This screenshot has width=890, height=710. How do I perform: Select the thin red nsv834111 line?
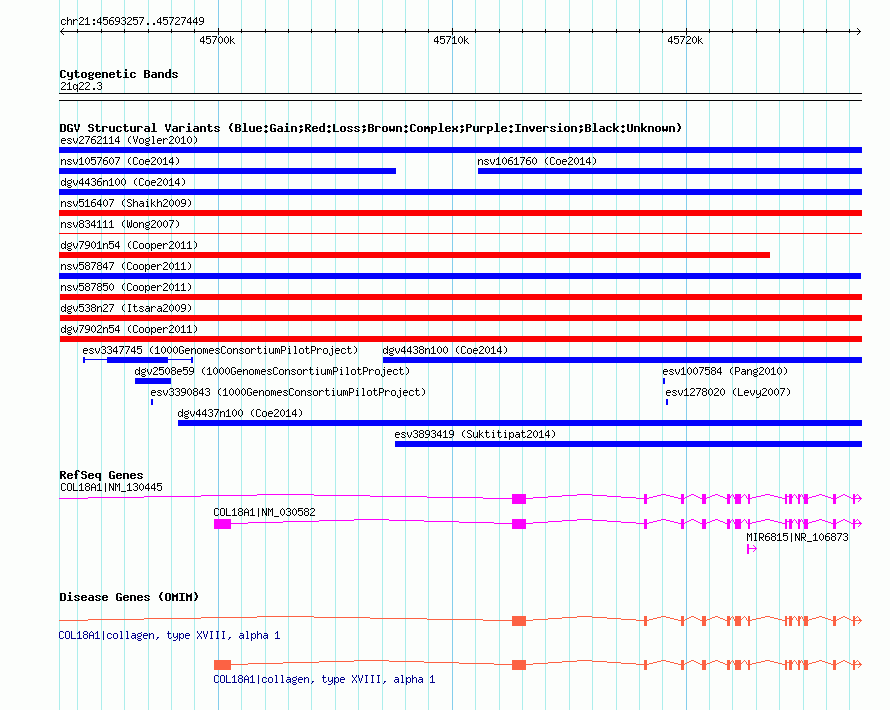tap(460, 233)
